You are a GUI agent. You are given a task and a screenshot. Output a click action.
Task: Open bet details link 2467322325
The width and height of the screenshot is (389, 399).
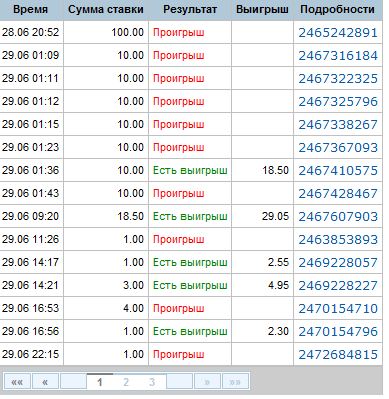338,79
